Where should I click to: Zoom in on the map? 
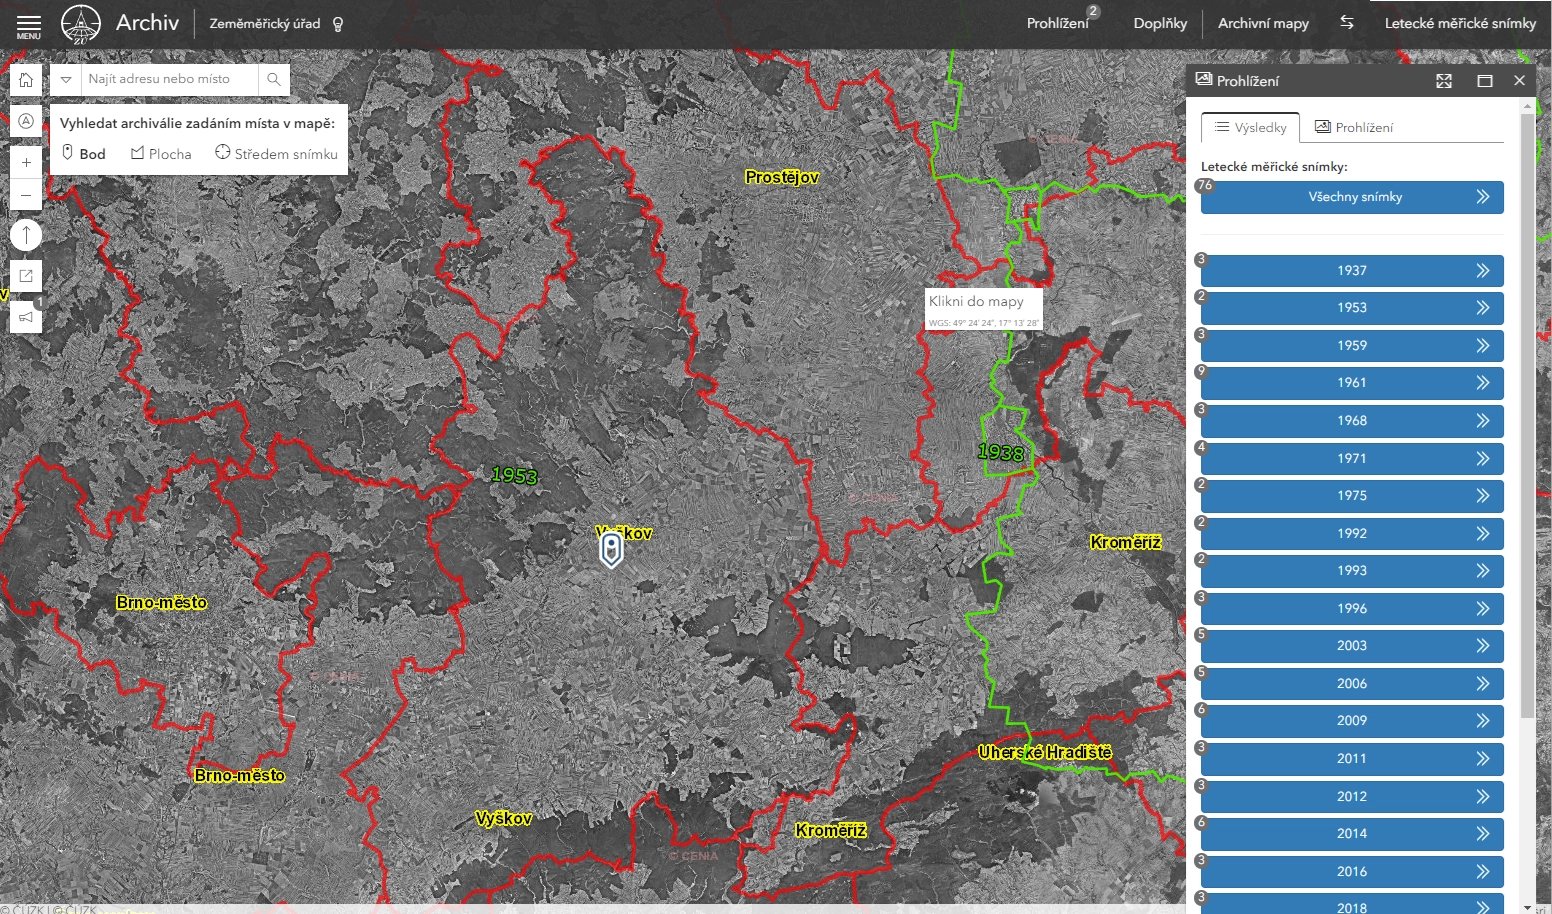click(x=26, y=162)
